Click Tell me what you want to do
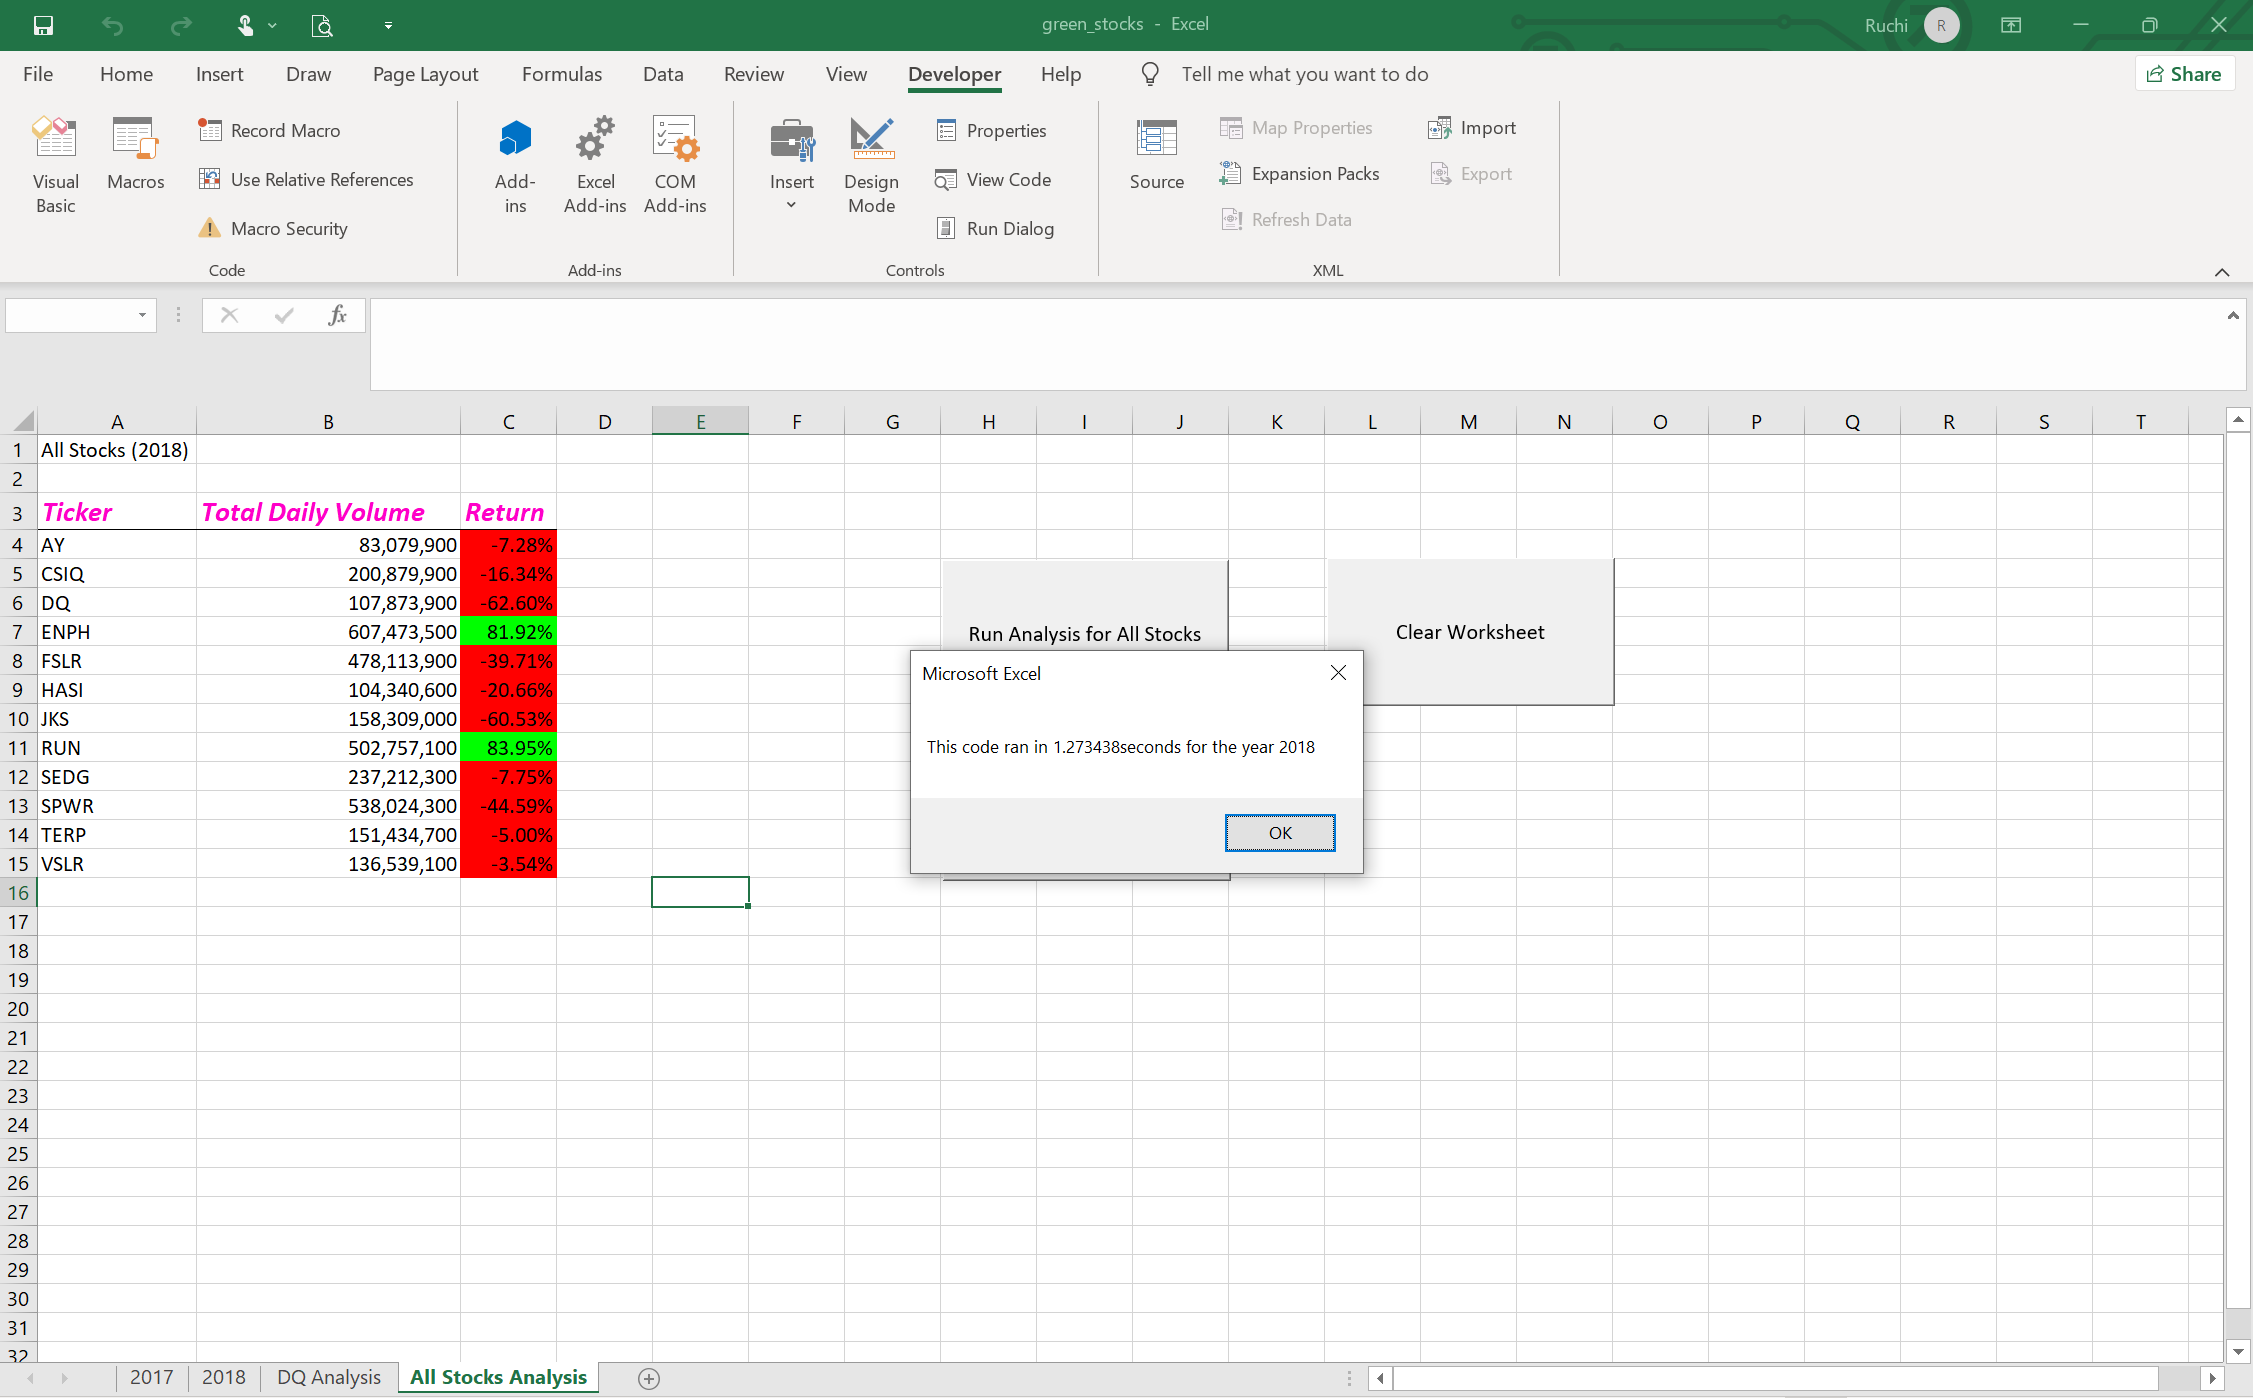 click(1304, 74)
